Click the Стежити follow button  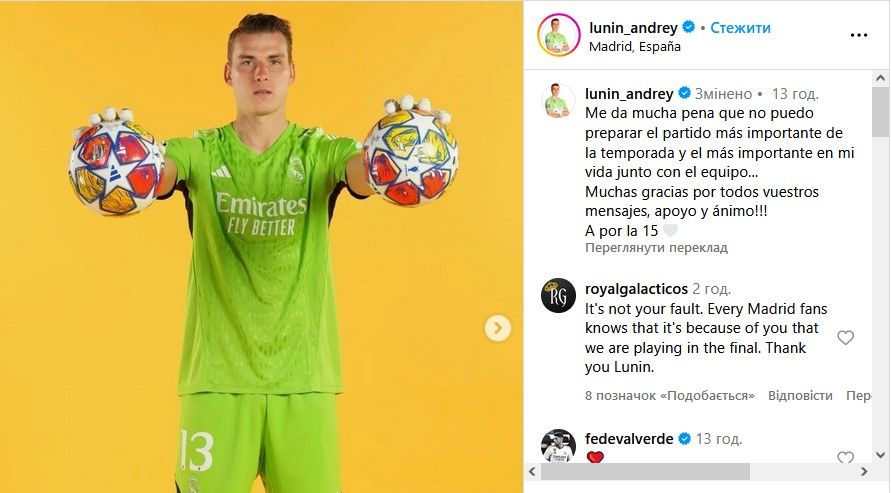coord(740,27)
